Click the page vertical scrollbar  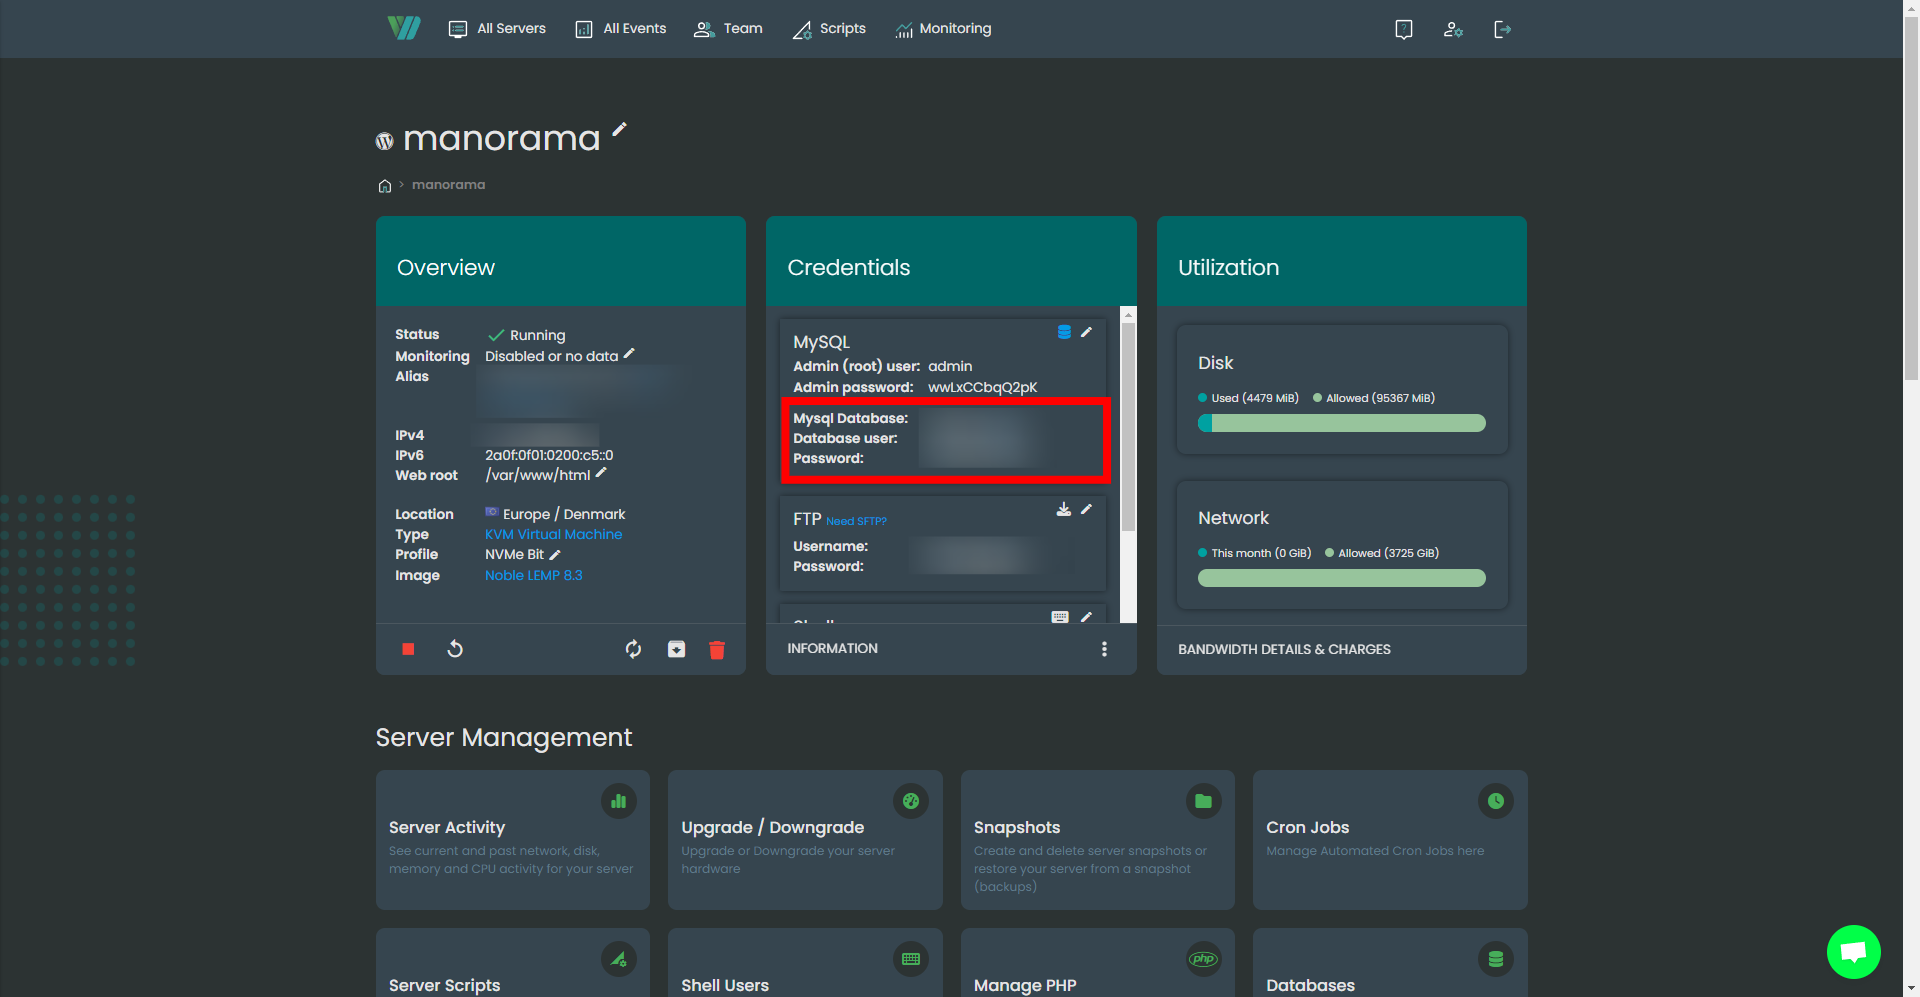(x=1911, y=198)
